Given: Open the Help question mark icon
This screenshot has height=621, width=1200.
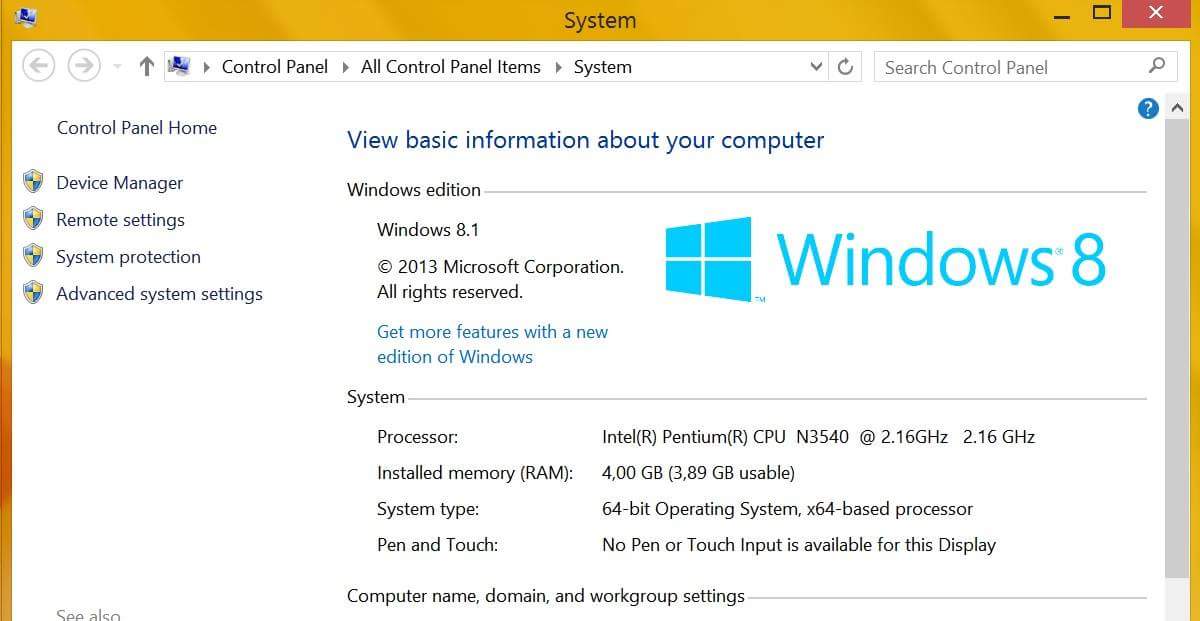Looking at the screenshot, I should pyautogui.click(x=1148, y=108).
